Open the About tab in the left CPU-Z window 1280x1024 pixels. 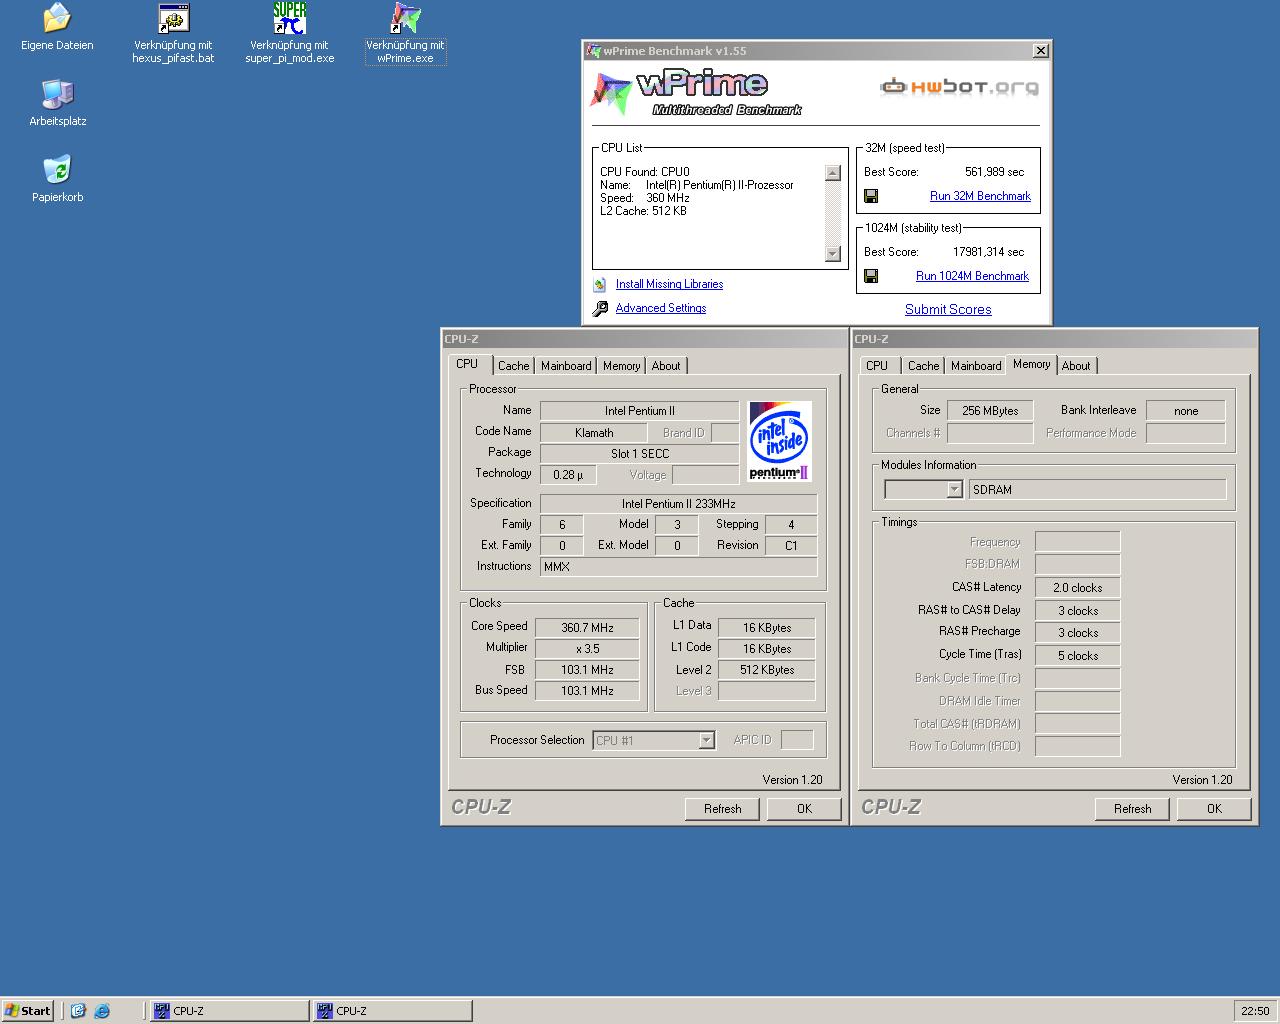tap(666, 366)
